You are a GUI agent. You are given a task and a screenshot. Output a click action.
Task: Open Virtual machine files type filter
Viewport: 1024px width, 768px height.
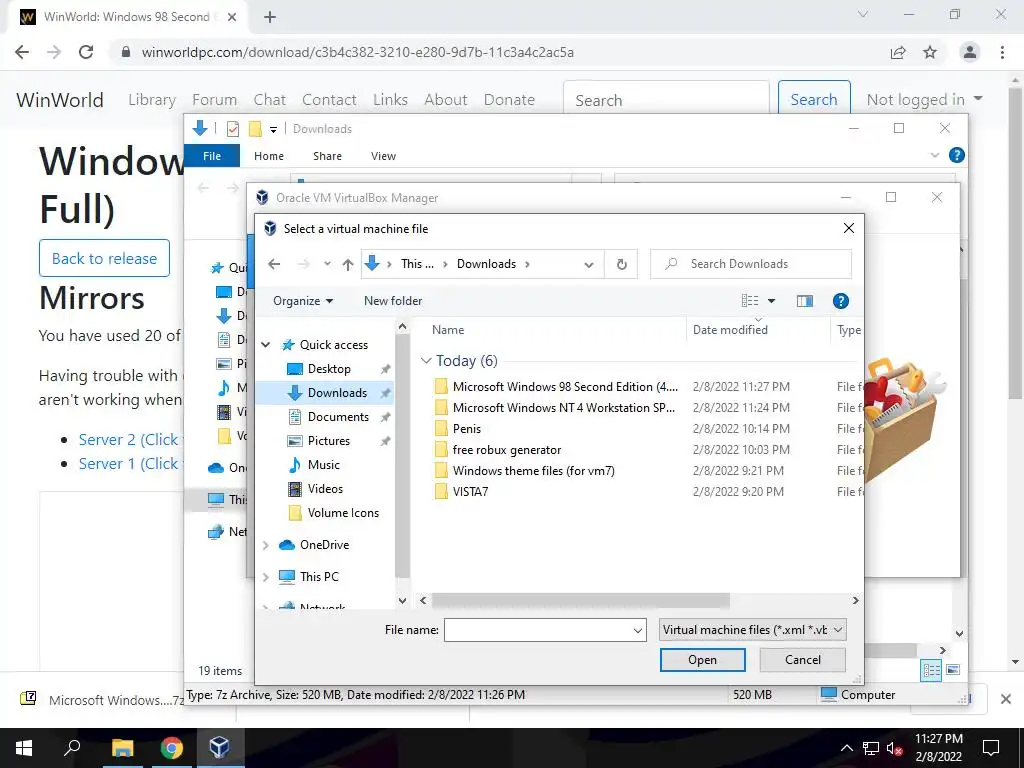753,630
